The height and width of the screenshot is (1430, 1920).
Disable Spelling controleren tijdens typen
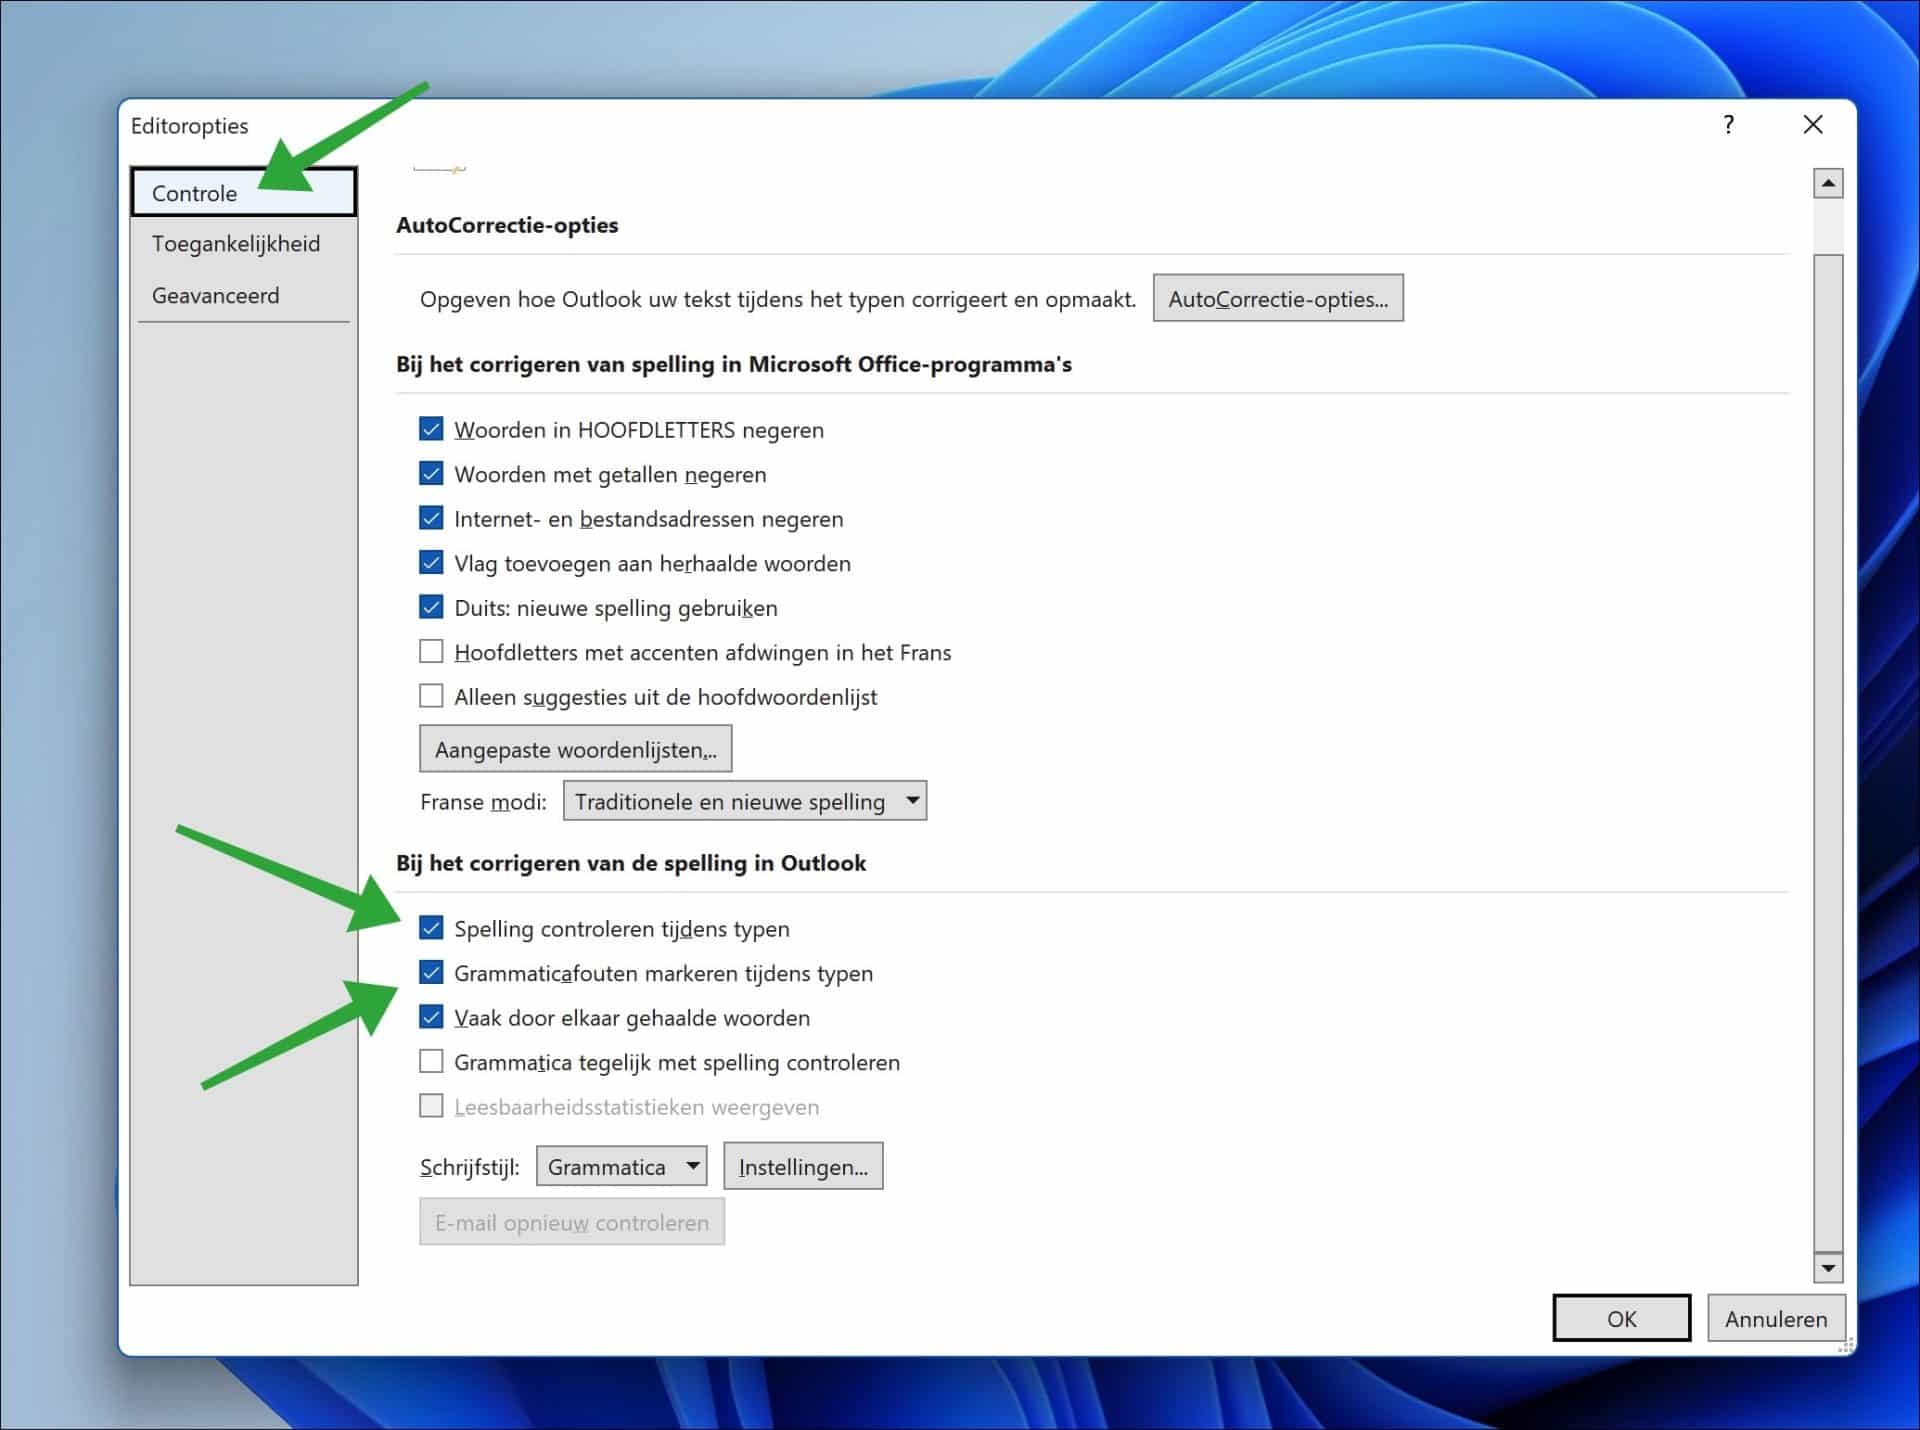point(431,928)
